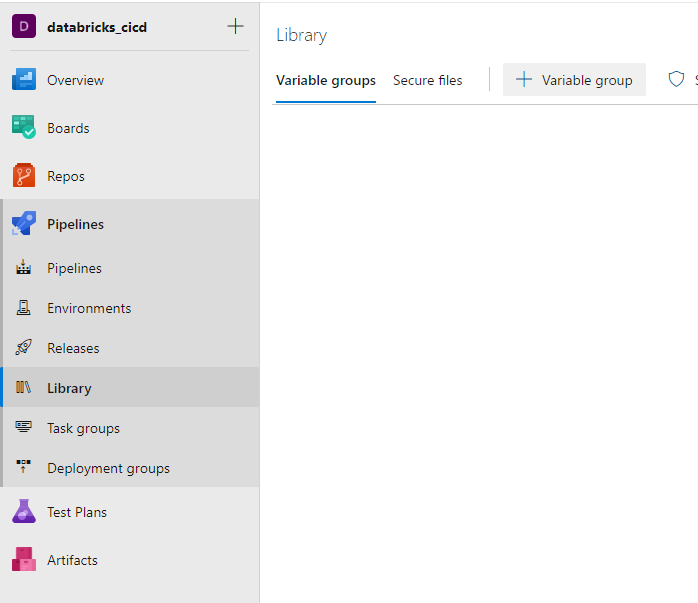Image resolution: width=698 pixels, height=603 pixels.
Task: Open the Task groups menu label
Action: [x=83, y=429]
